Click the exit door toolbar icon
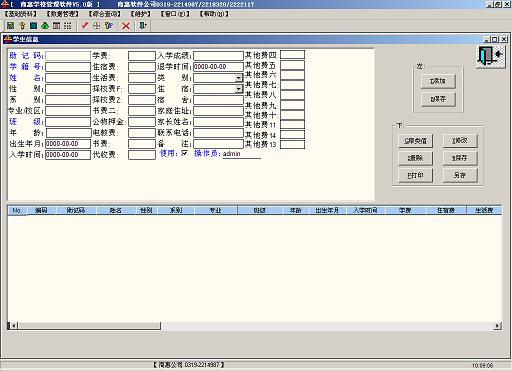Screen dimensions: 512x371 click(x=143, y=26)
